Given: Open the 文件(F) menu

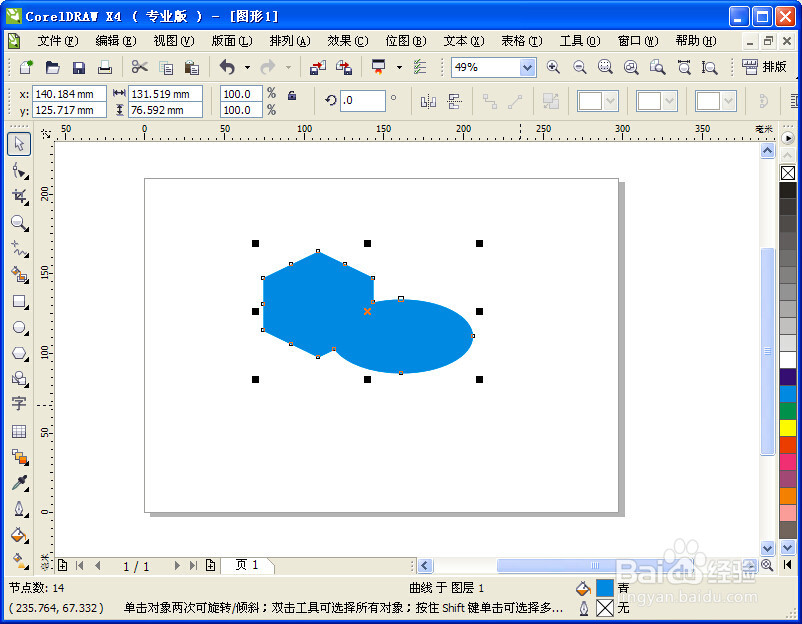Looking at the screenshot, I should click(x=57, y=41).
